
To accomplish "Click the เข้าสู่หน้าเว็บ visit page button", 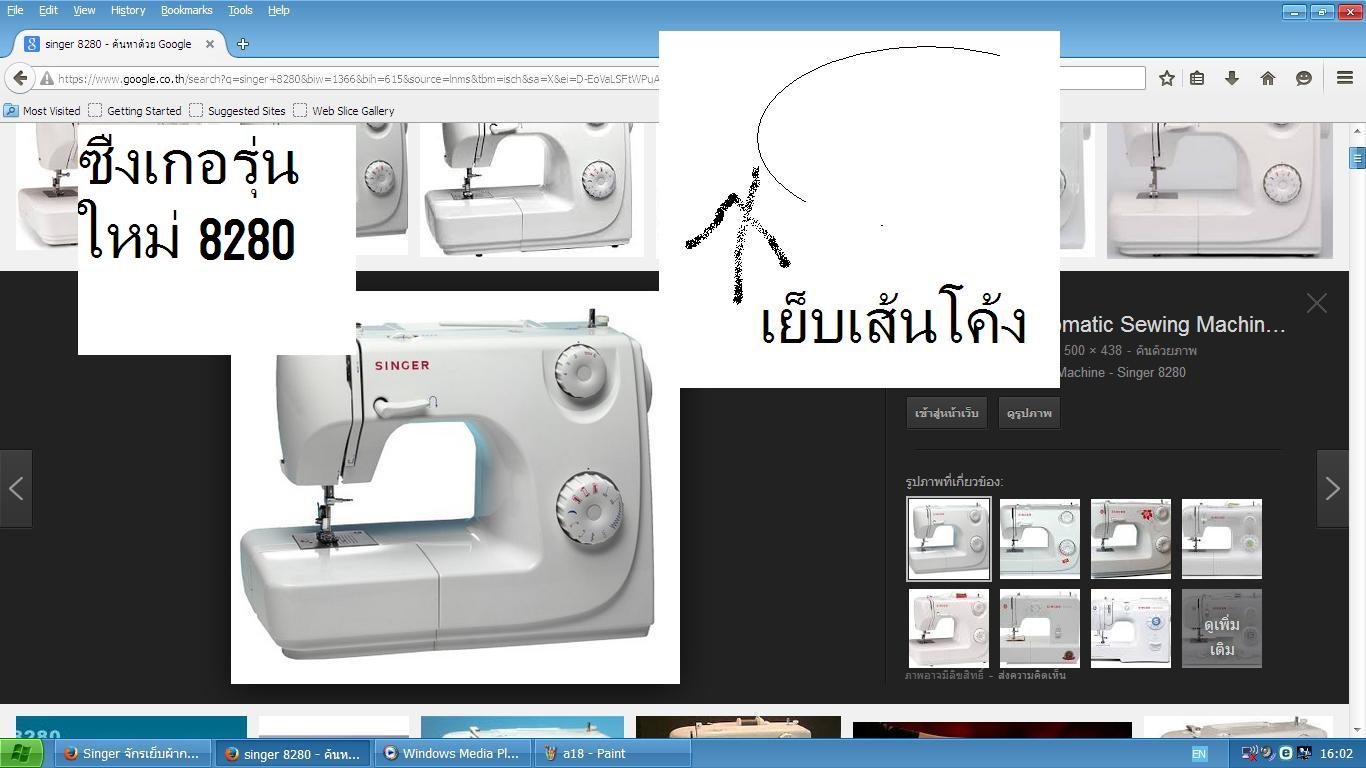I will coord(947,413).
